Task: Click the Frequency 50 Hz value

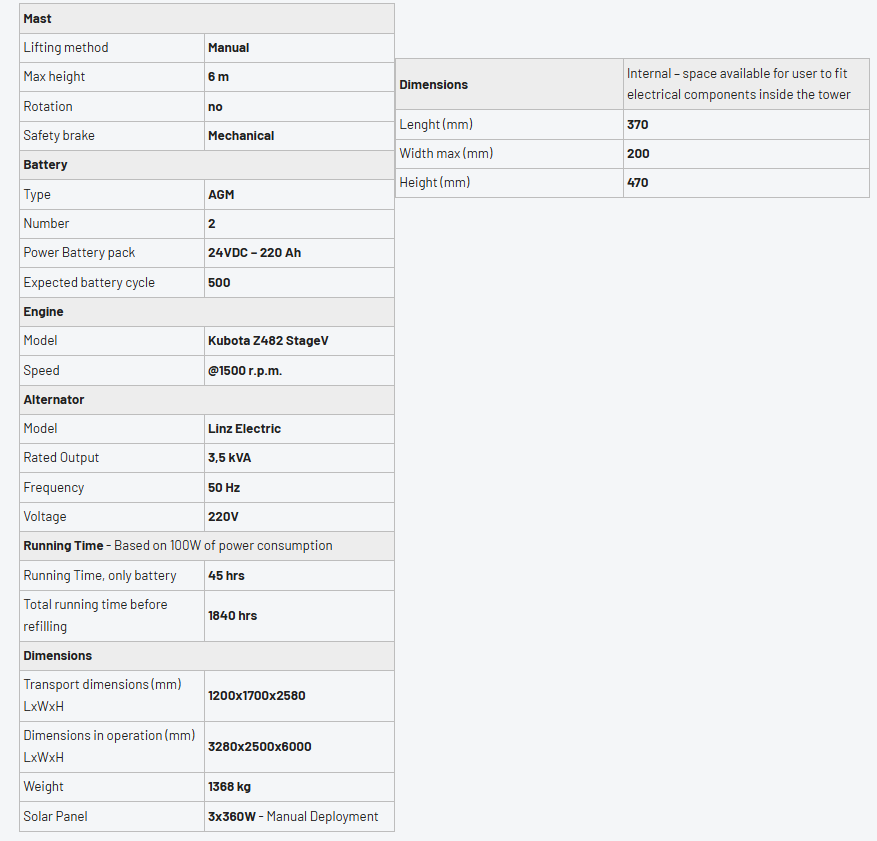Action: pyautogui.click(x=224, y=488)
